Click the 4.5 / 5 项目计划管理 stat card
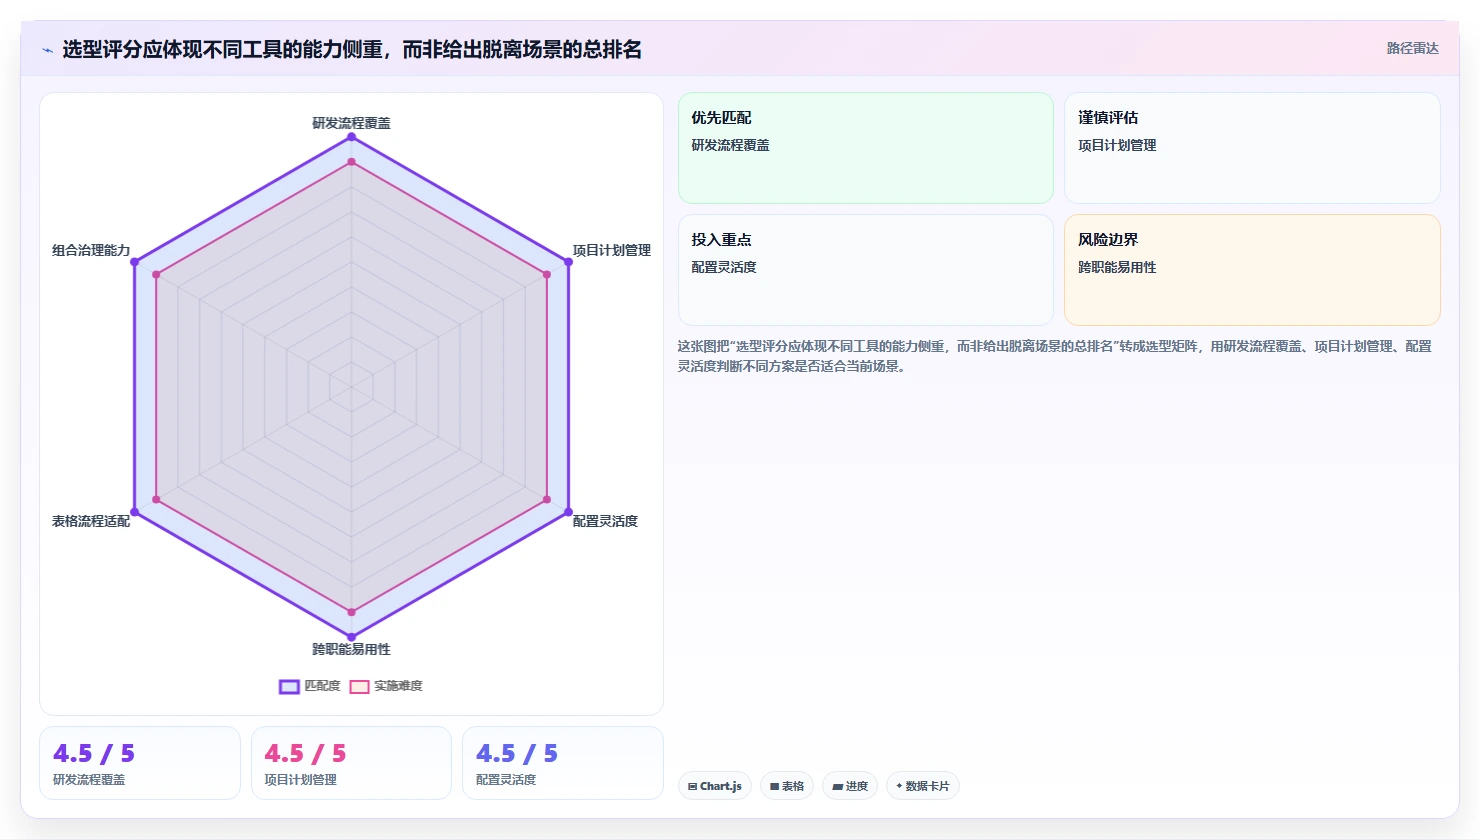 (351, 763)
